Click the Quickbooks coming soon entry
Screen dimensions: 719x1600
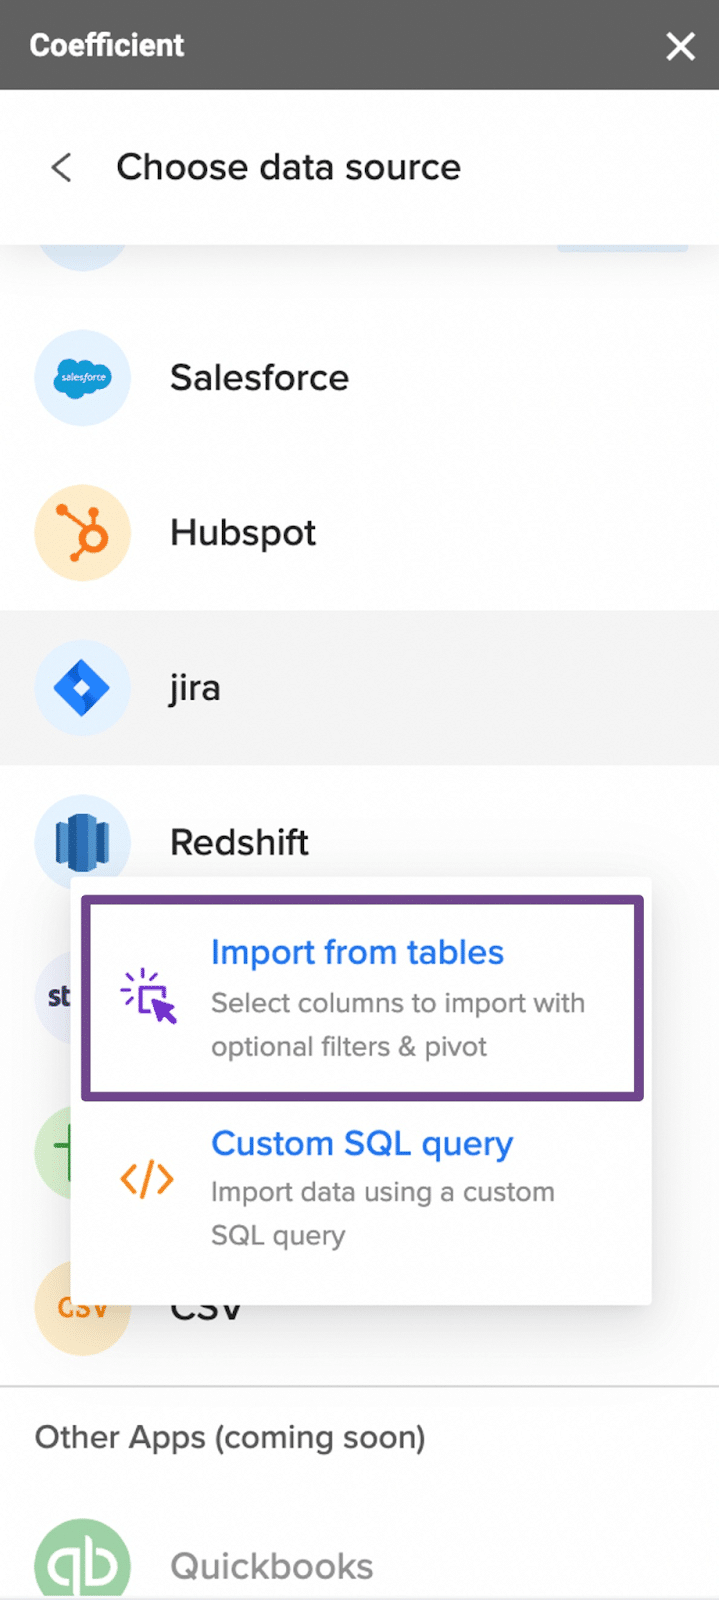point(271,1566)
